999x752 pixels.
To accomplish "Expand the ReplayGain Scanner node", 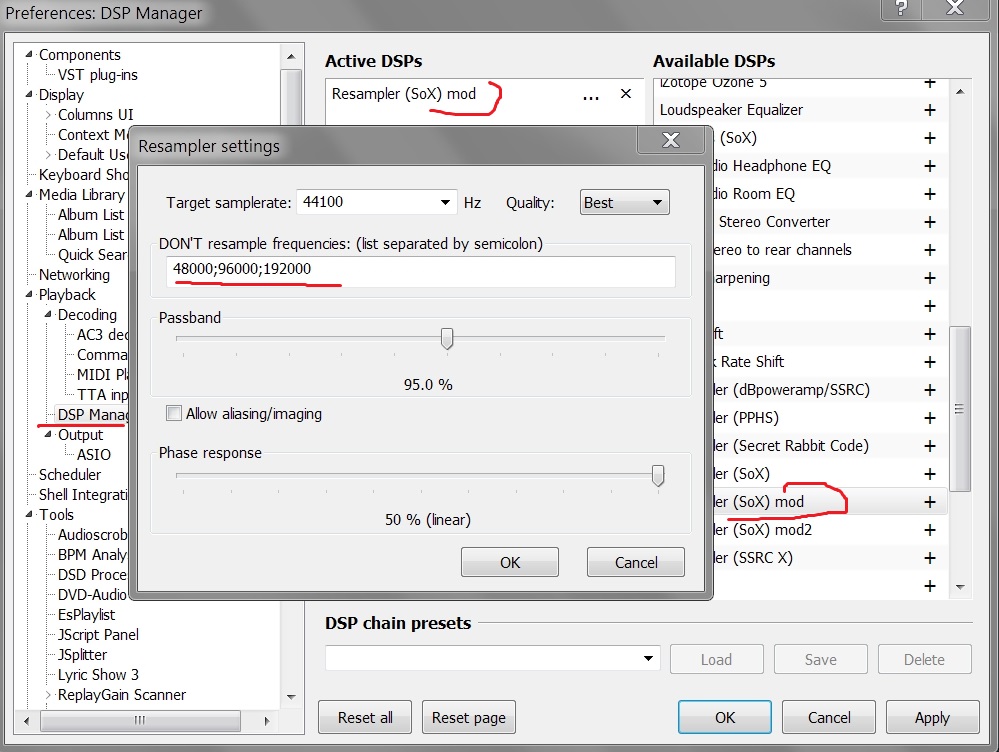I will [48, 695].
